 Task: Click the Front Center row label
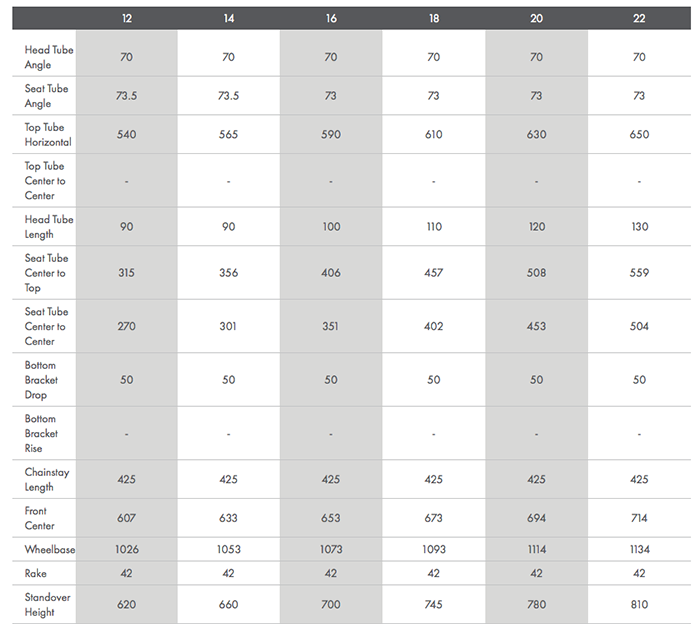pyautogui.click(x=40, y=518)
